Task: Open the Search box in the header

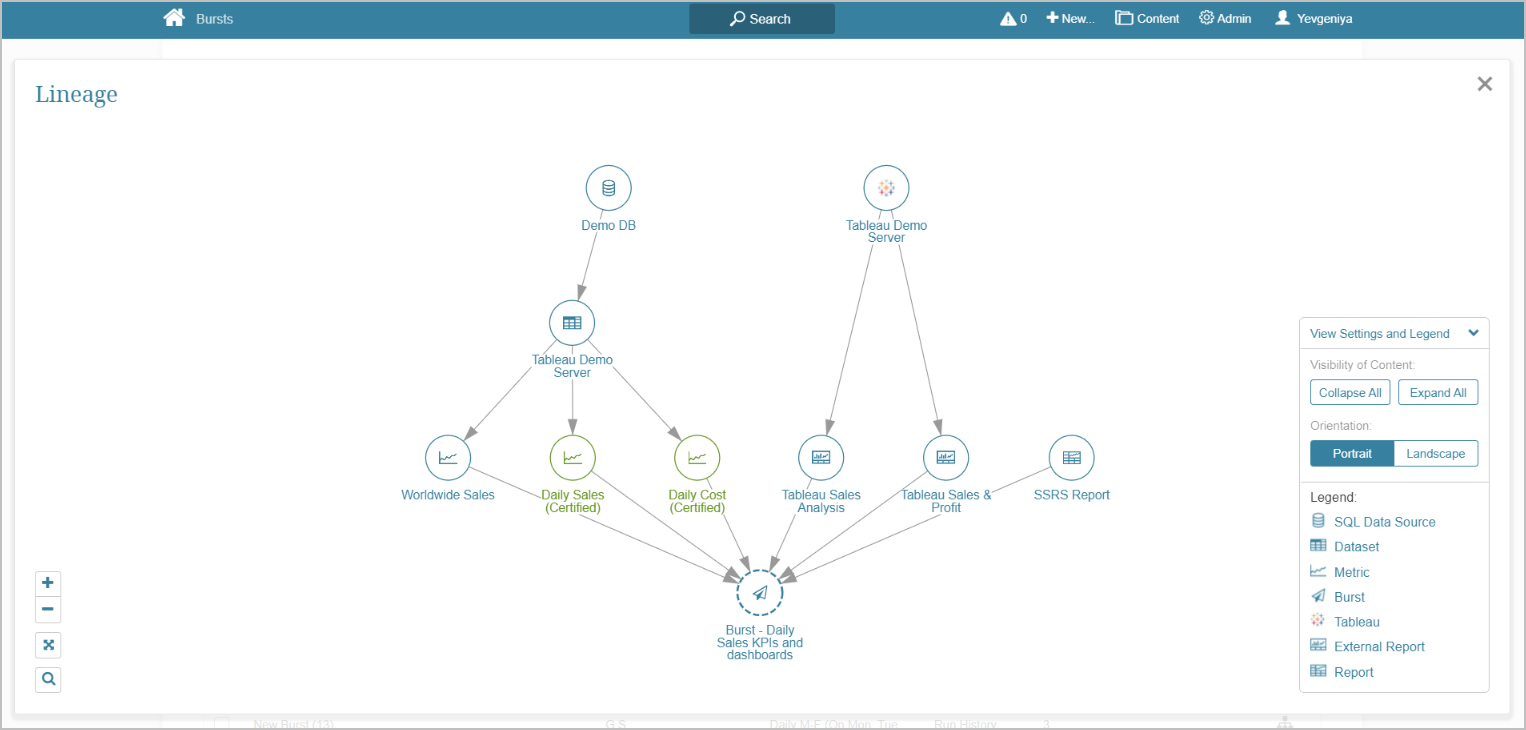Action: click(762, 19)
